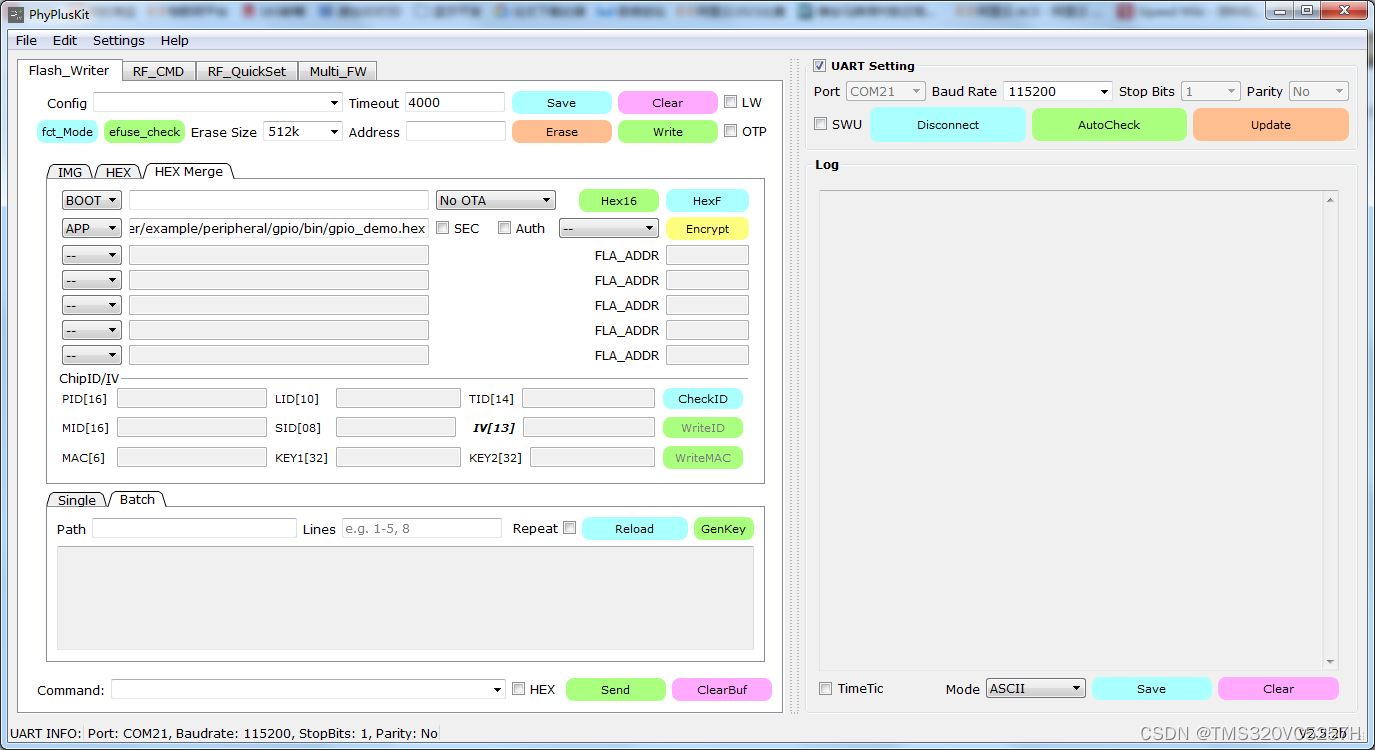Viewport: 1375px width, 750px height.
Task: Open the IMG sub-tab
Action: point(70,172)
